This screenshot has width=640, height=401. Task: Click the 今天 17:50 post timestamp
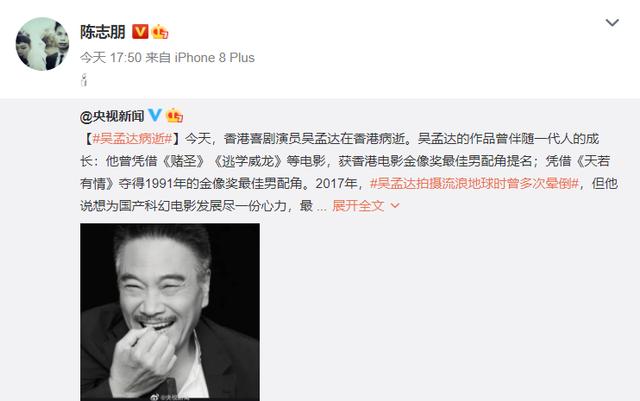111,58
